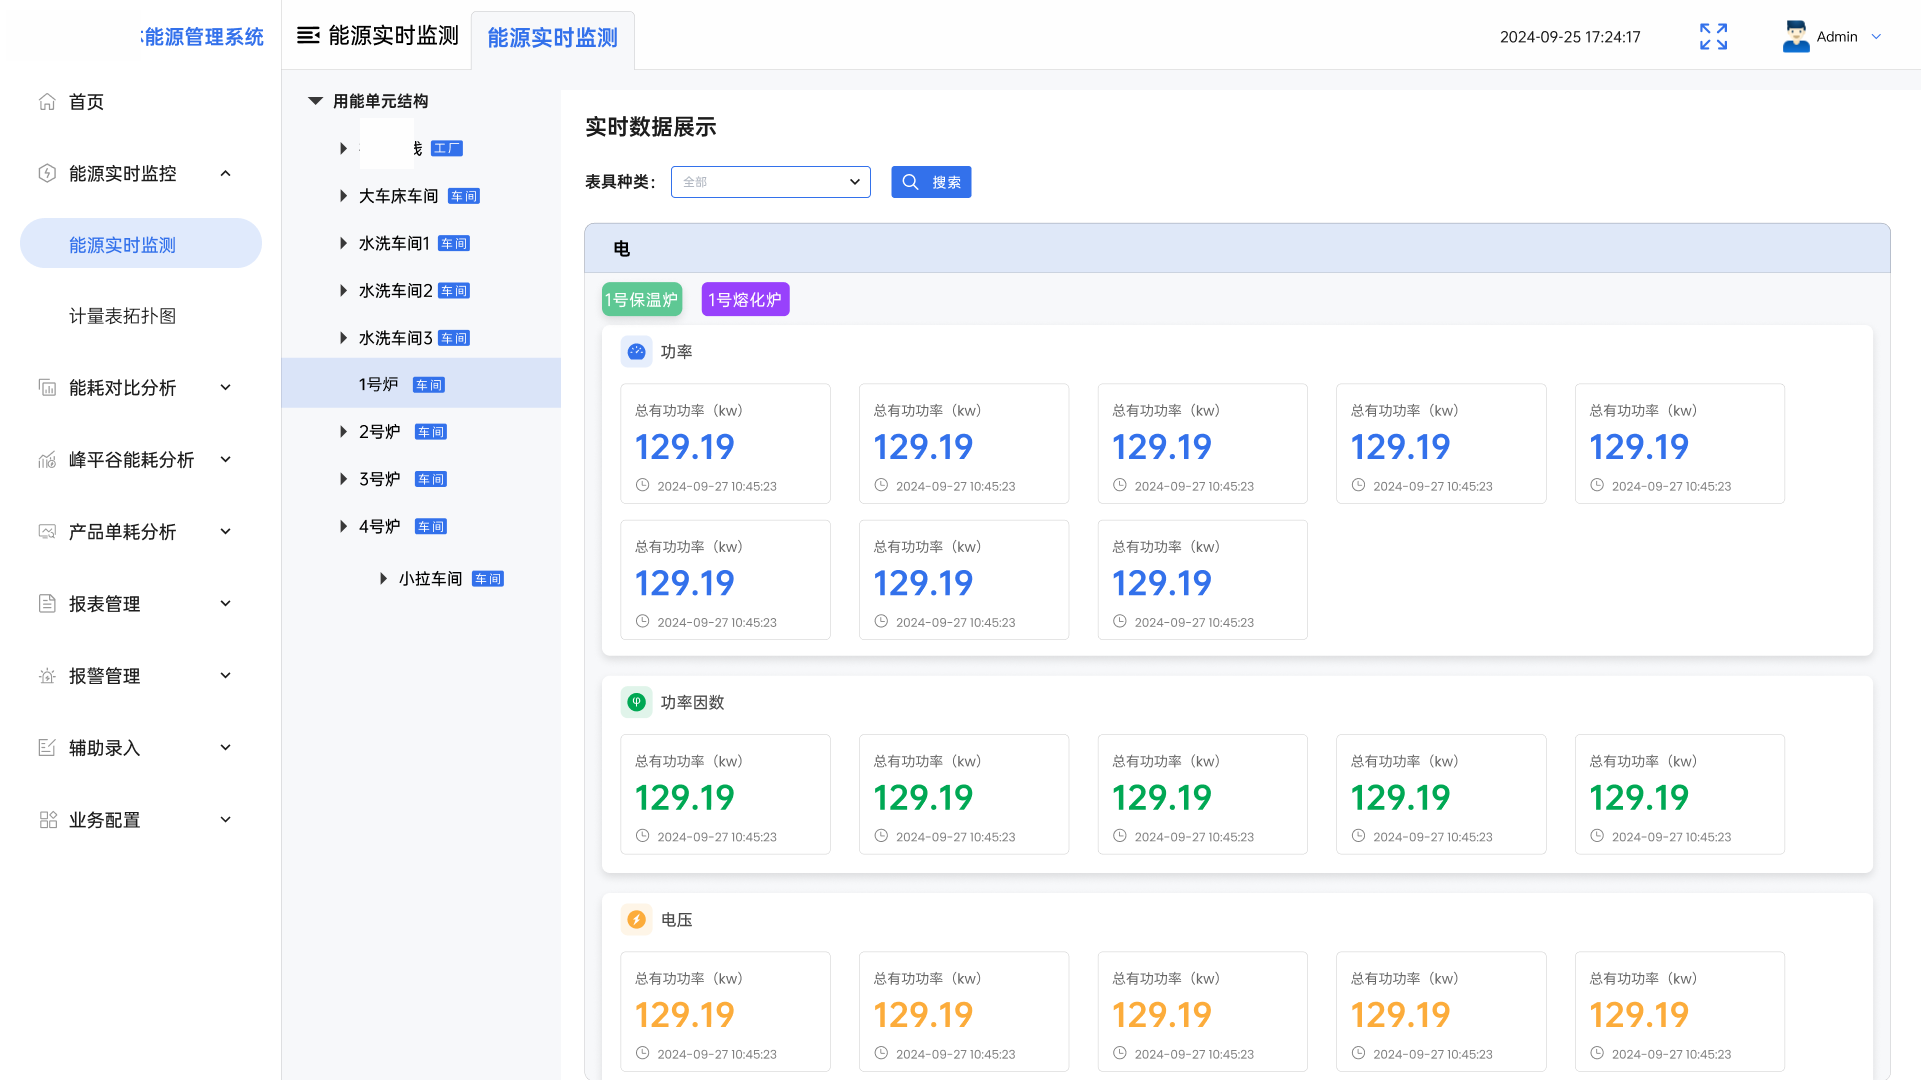Click the 搜索 search button
This screenshot has height=1080, width=1921.
pyautogui.click(x=931, y=182)
